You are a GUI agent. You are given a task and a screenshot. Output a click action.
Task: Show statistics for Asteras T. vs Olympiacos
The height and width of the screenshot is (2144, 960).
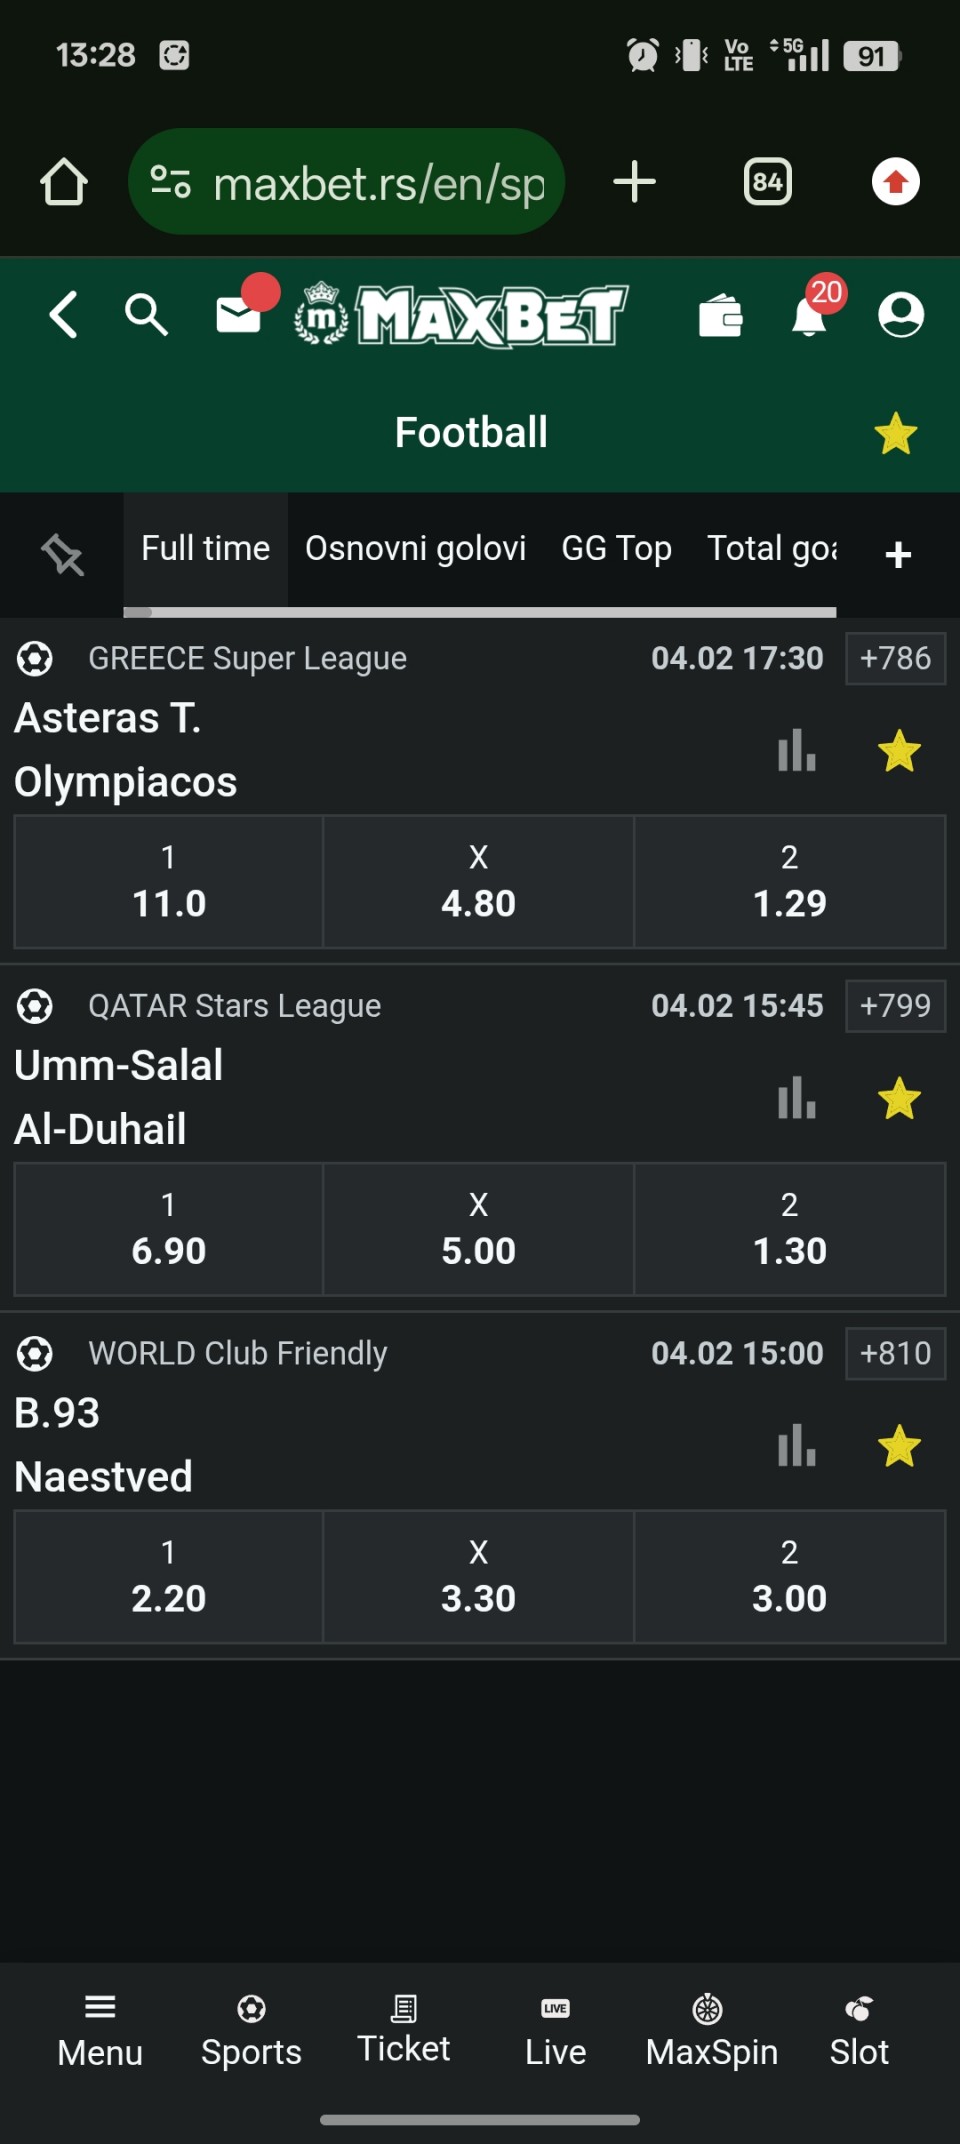[x=797, y=750]
